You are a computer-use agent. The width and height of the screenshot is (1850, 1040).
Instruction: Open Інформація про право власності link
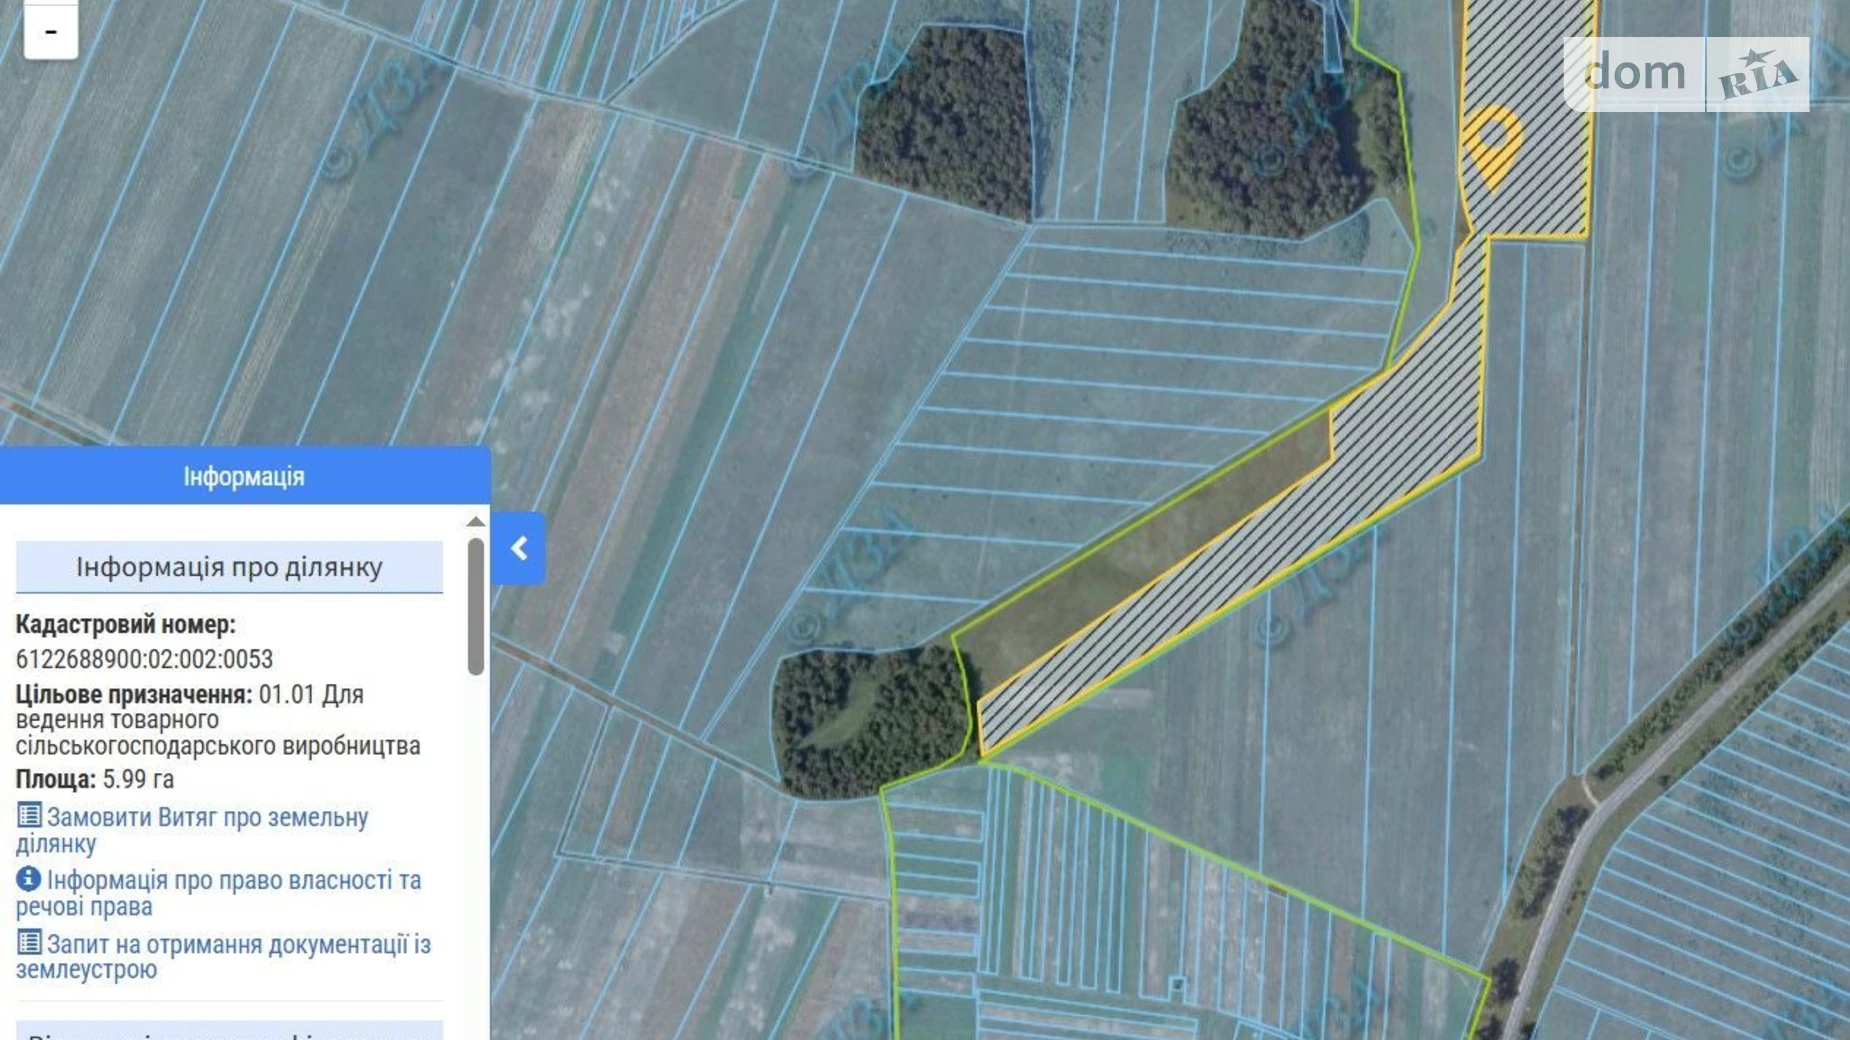tap(232, 881)
